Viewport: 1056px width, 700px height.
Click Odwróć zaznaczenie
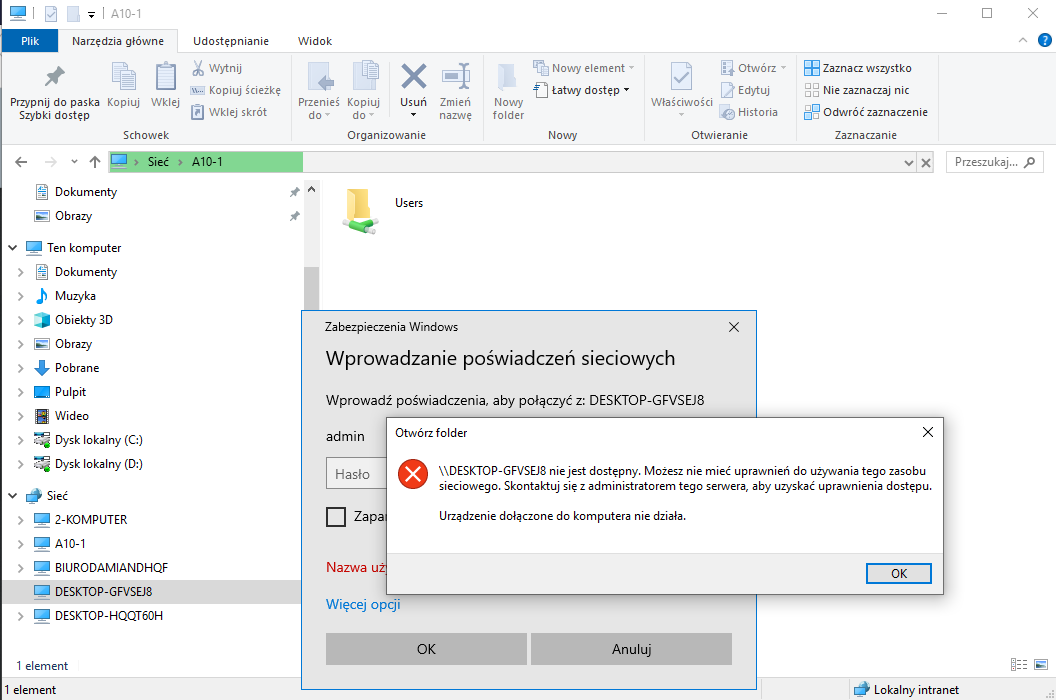click(x=866, y=112)
